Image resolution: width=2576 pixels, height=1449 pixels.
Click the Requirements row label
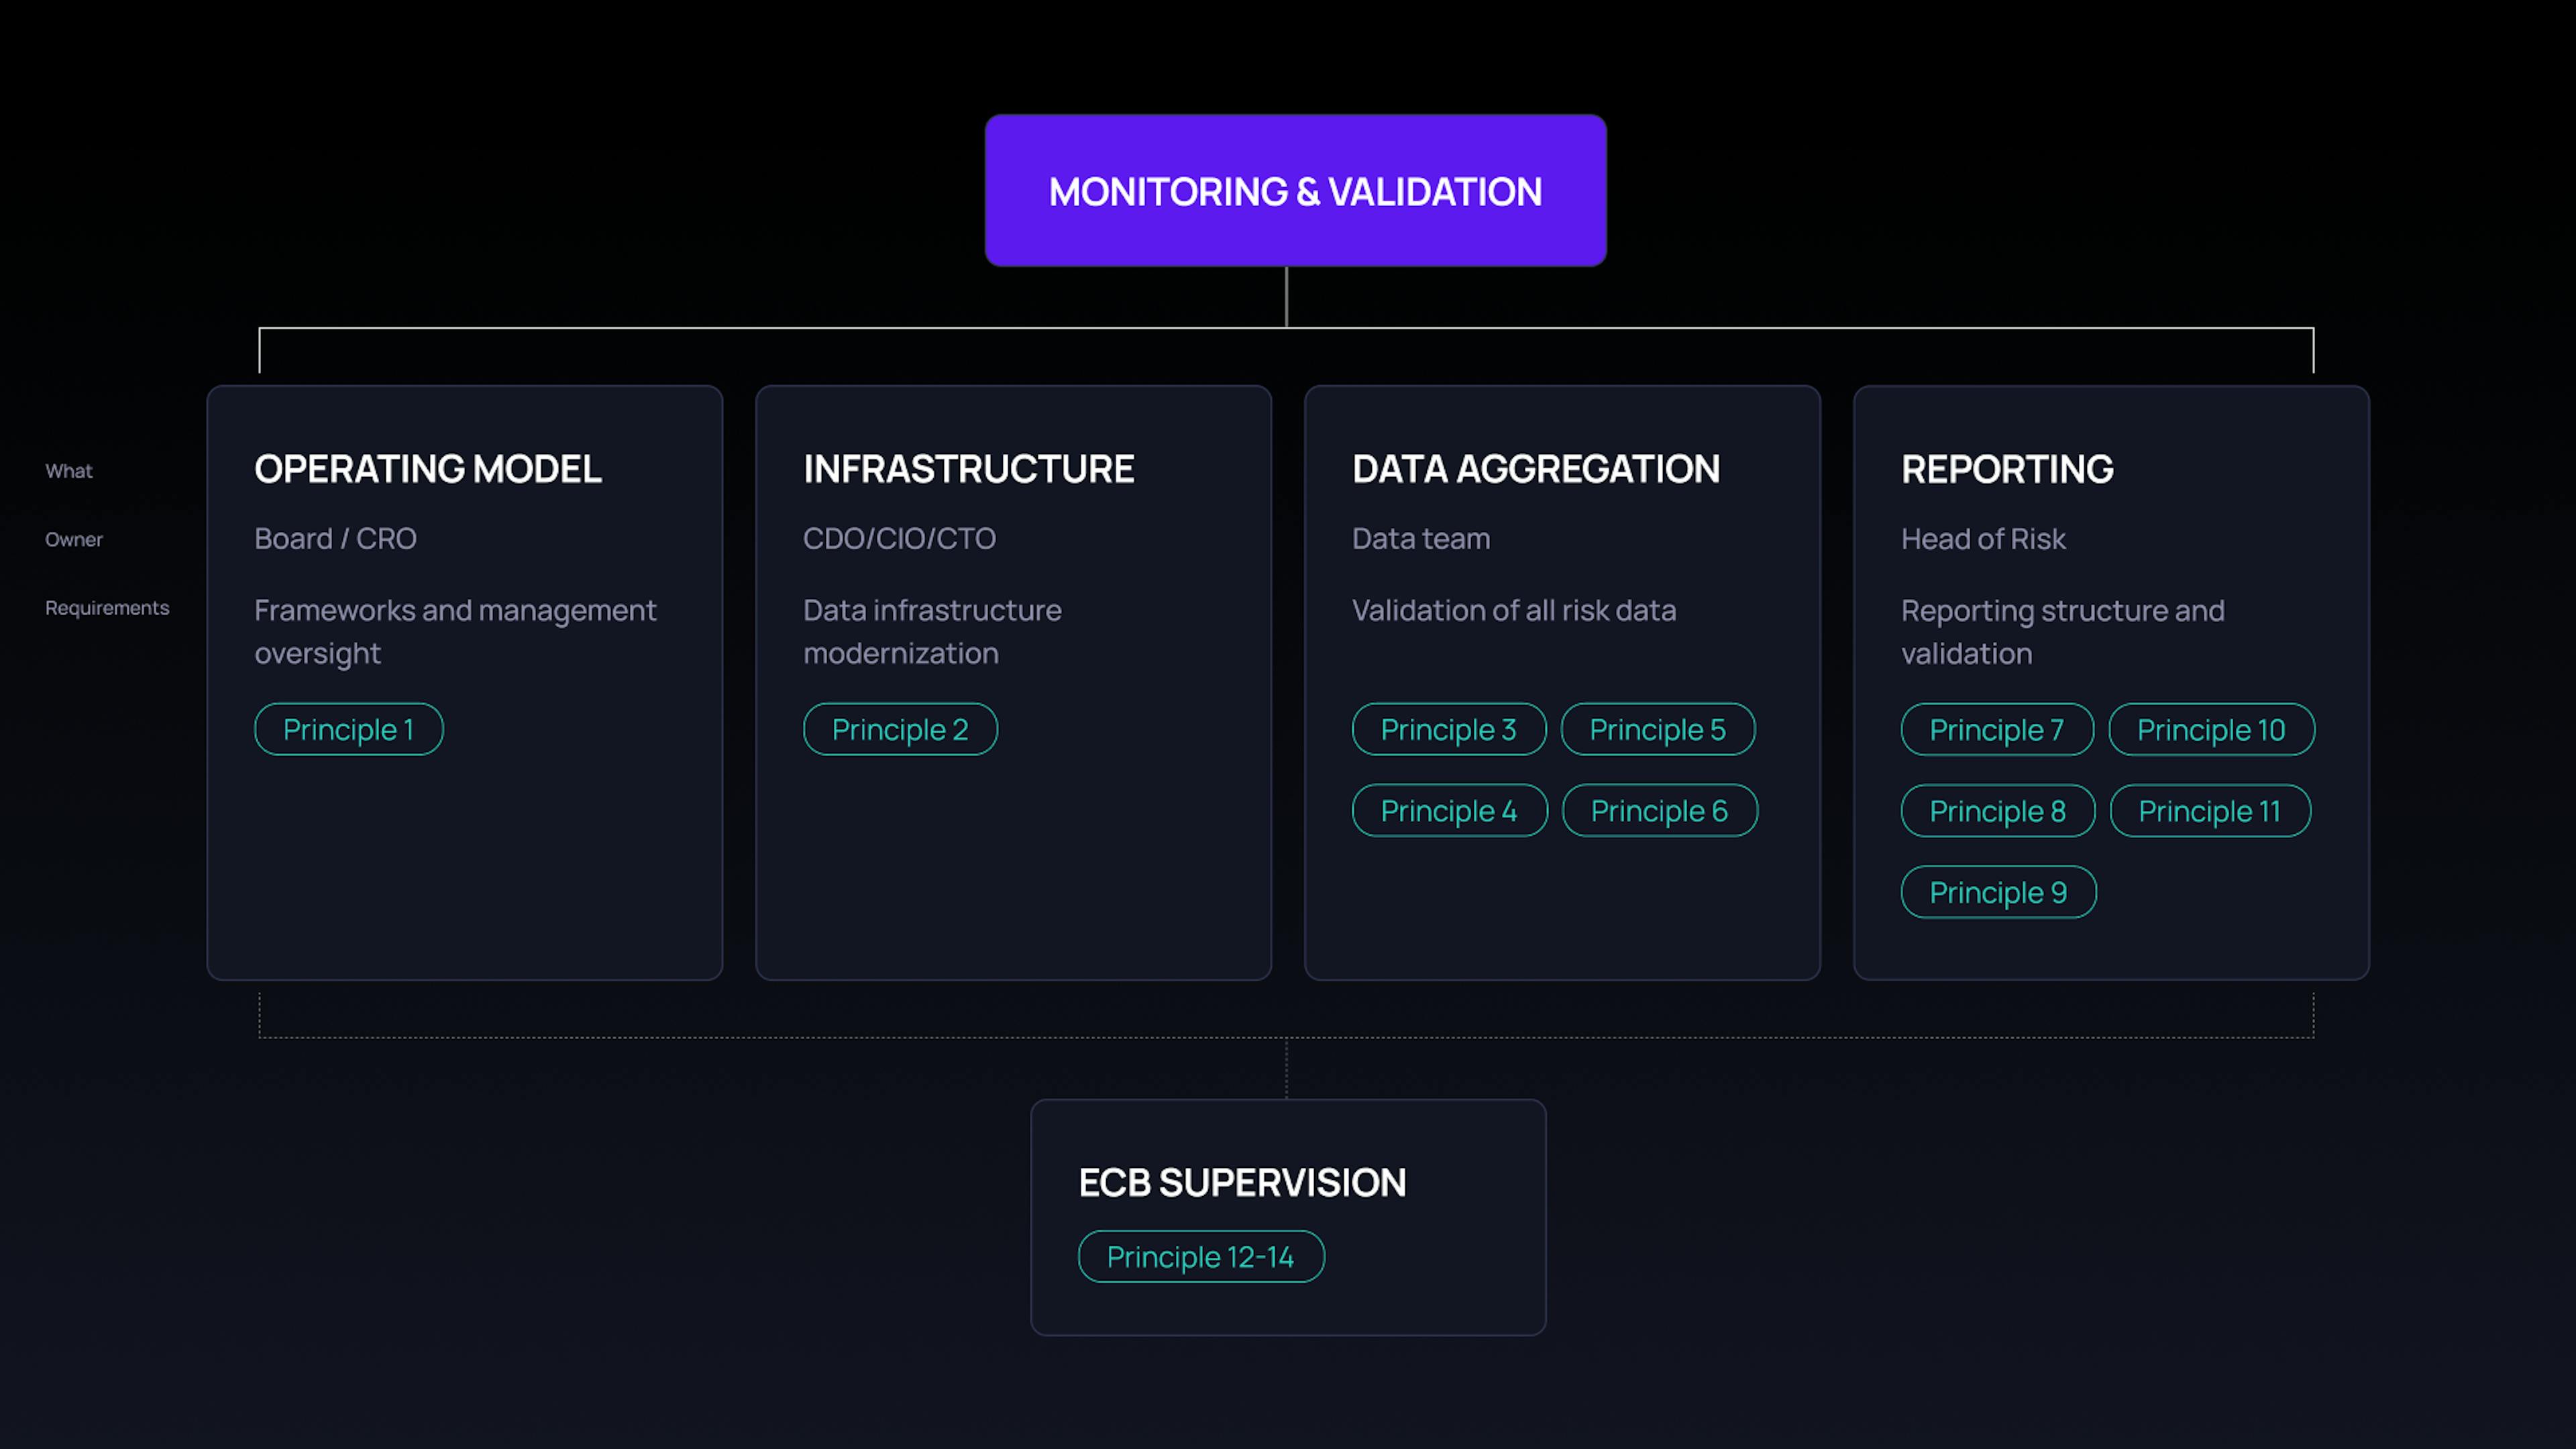click(x=107, y=608)
